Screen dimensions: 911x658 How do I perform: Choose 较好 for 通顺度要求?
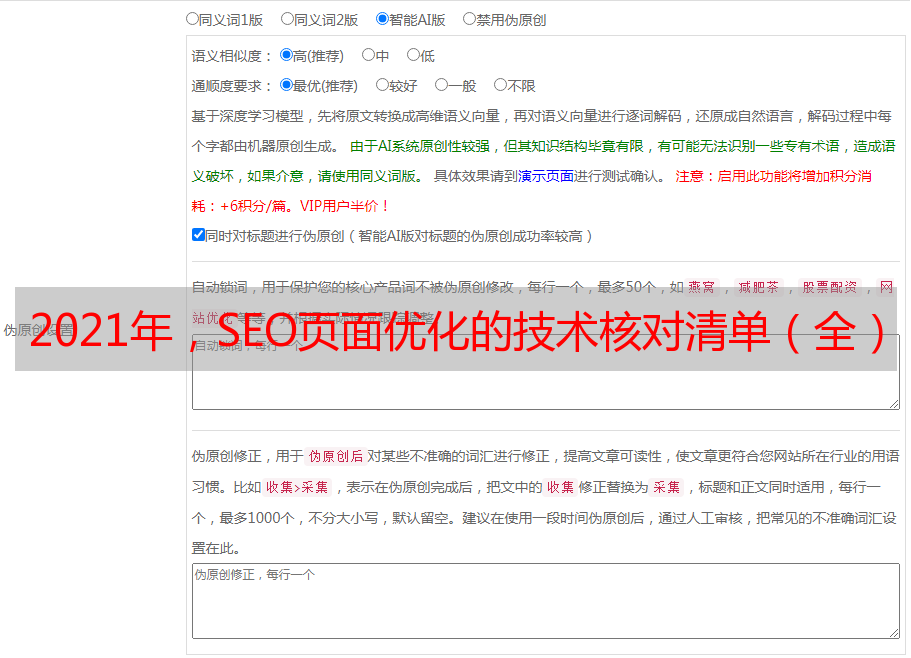[x=382, y=85]
